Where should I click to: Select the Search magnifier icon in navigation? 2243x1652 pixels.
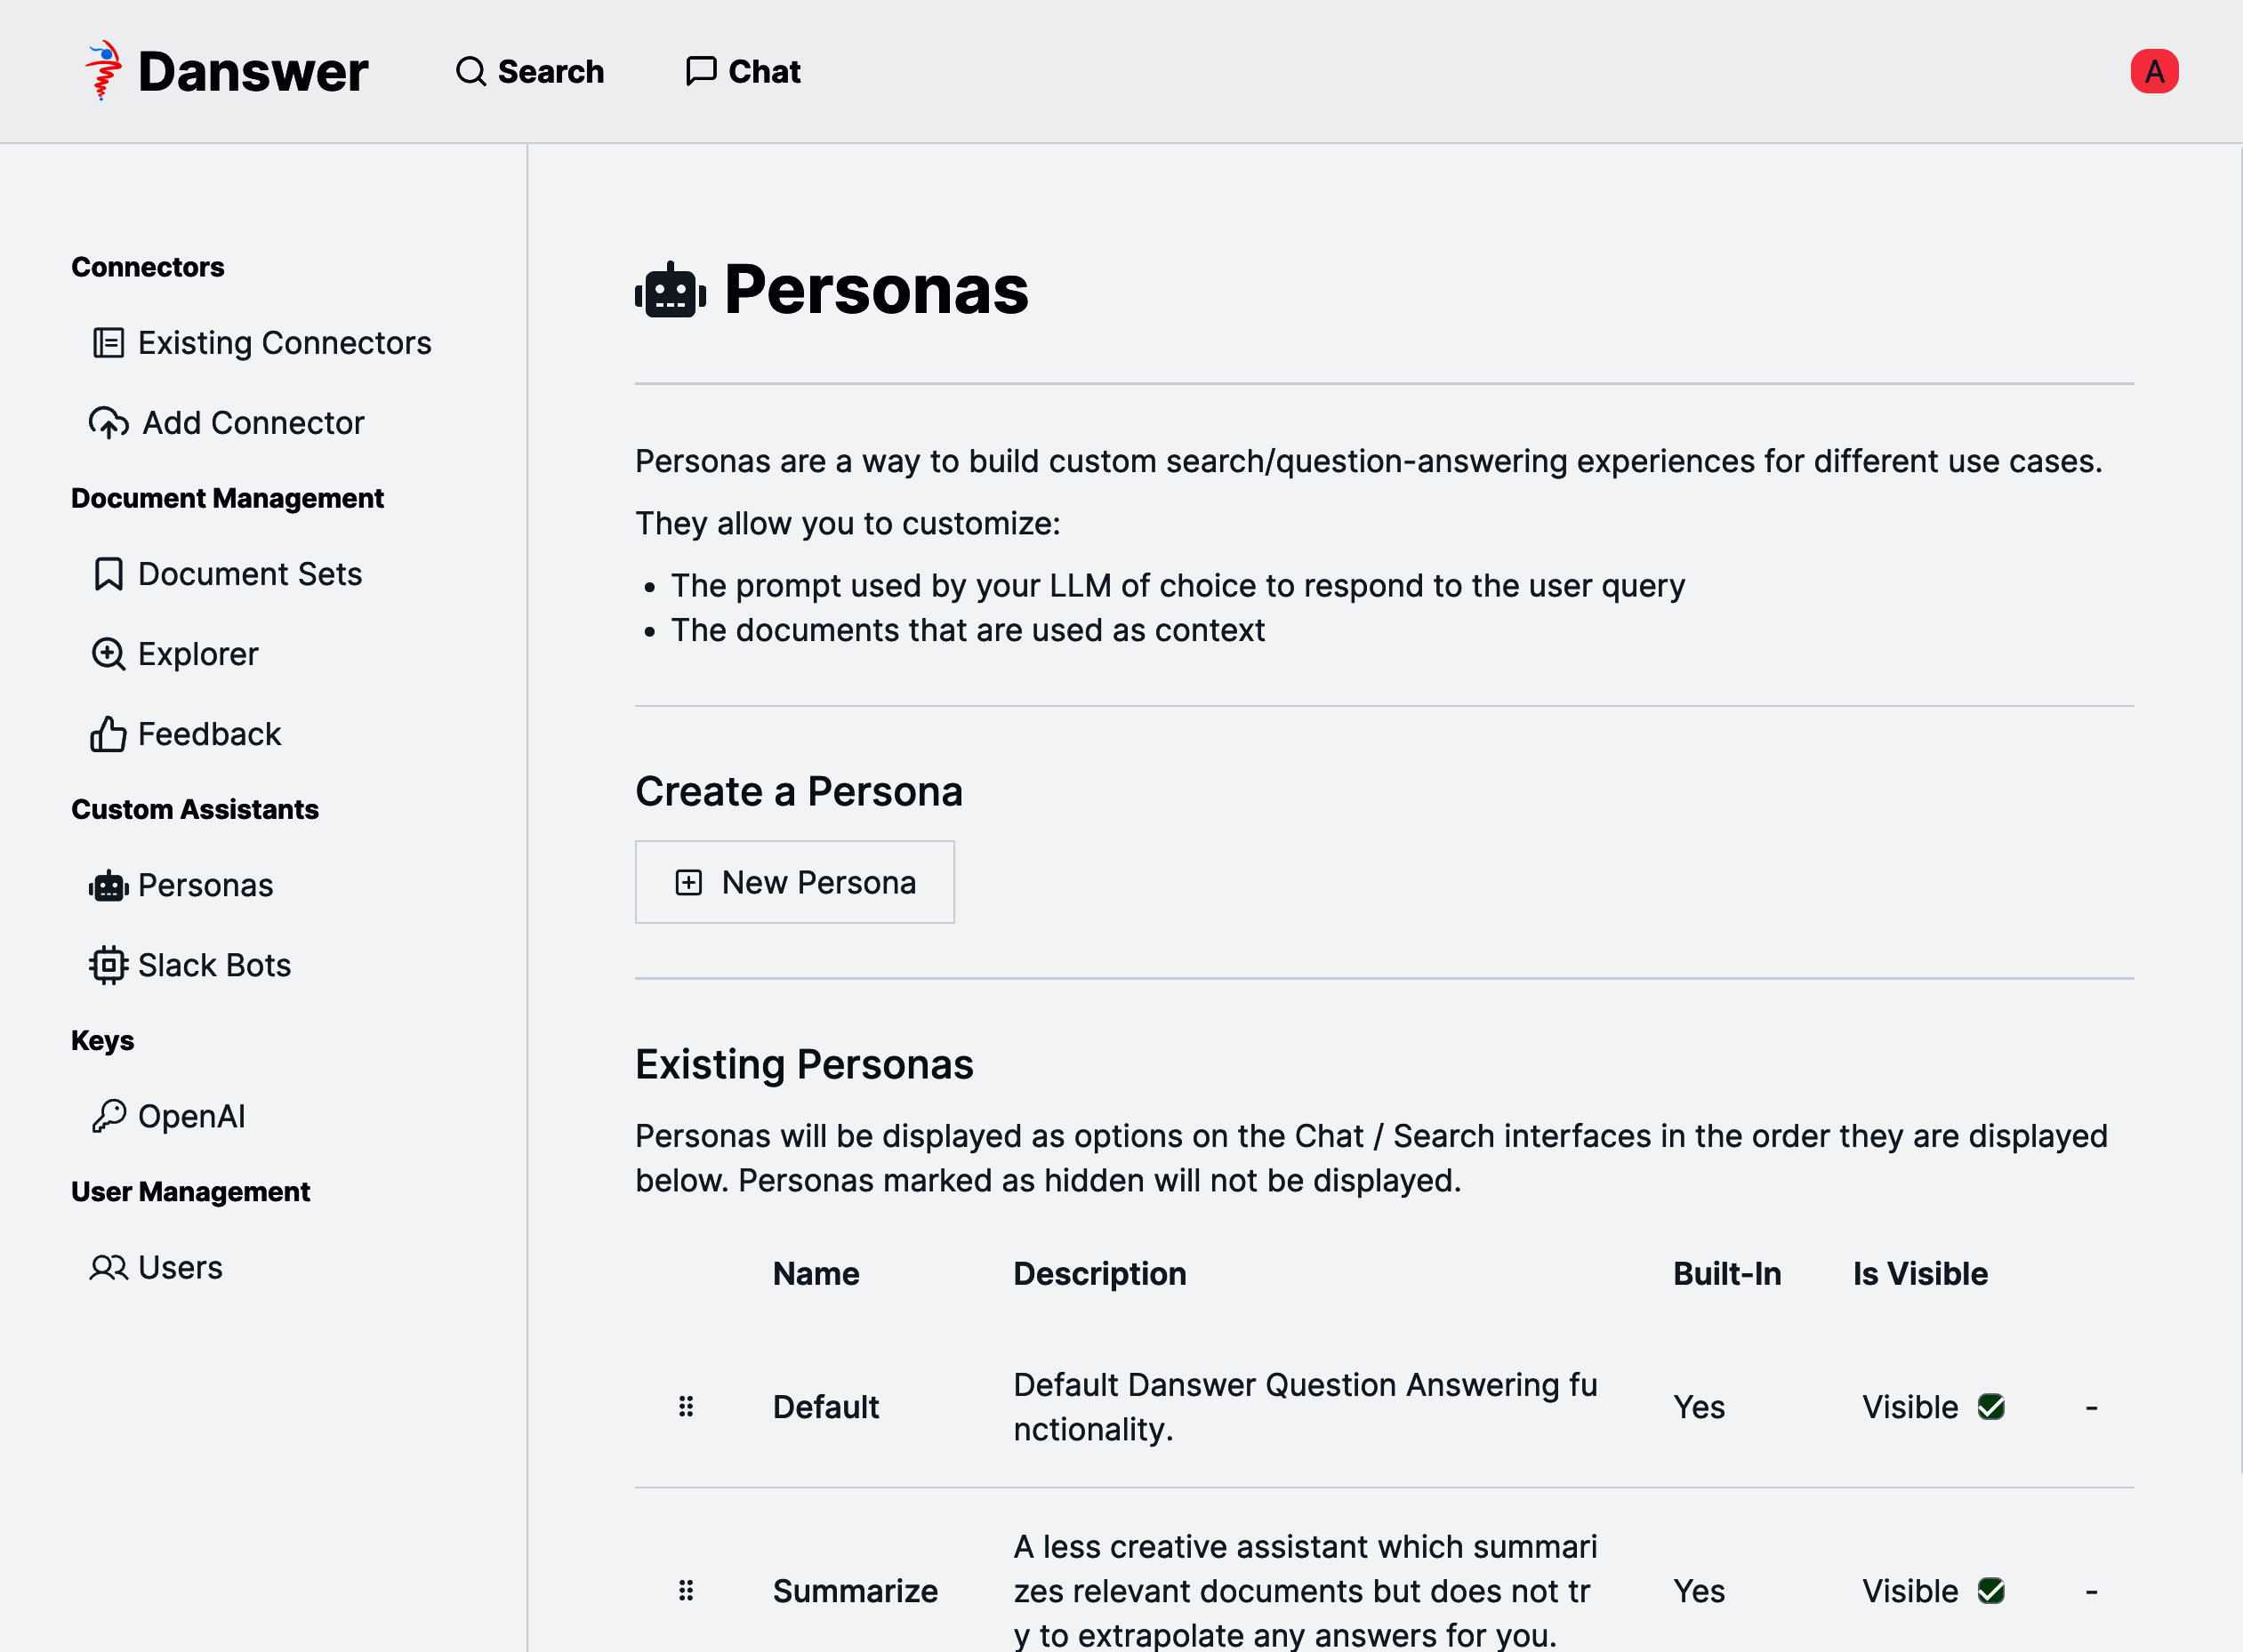coord(470,71)
